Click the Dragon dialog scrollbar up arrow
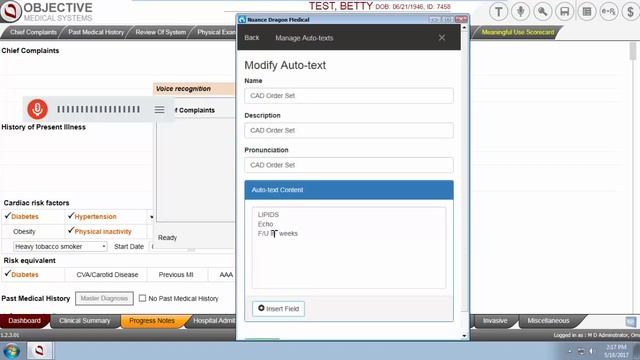640x360 pixels. click(x=464, y=28)
